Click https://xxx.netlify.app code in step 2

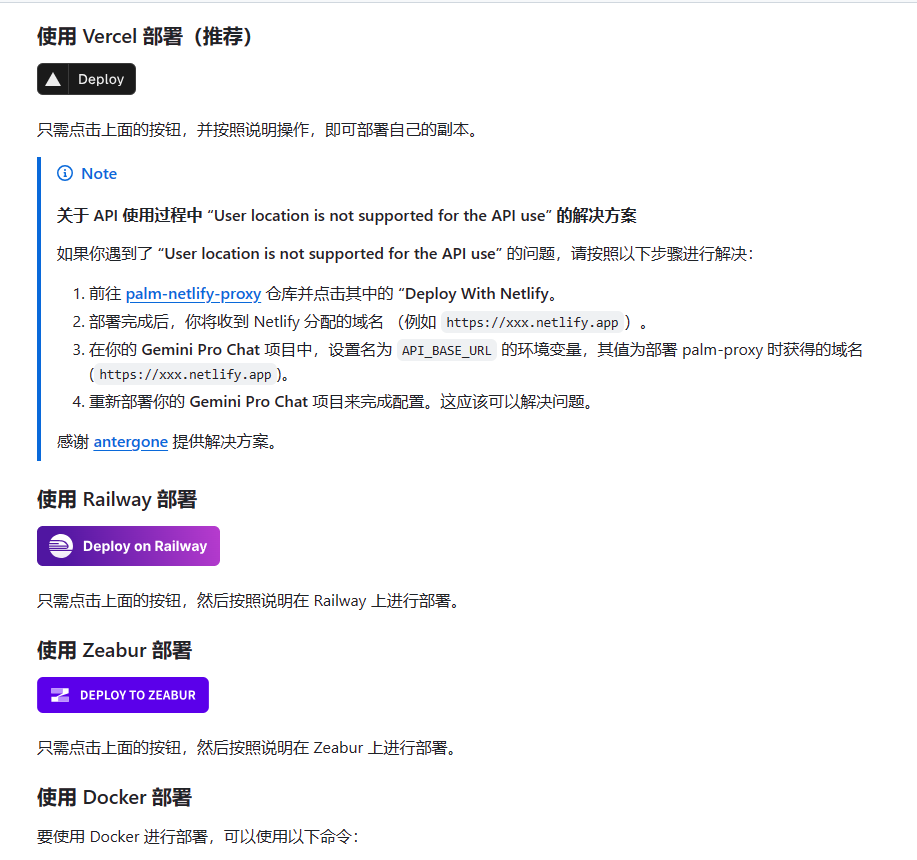coord(532,322)
